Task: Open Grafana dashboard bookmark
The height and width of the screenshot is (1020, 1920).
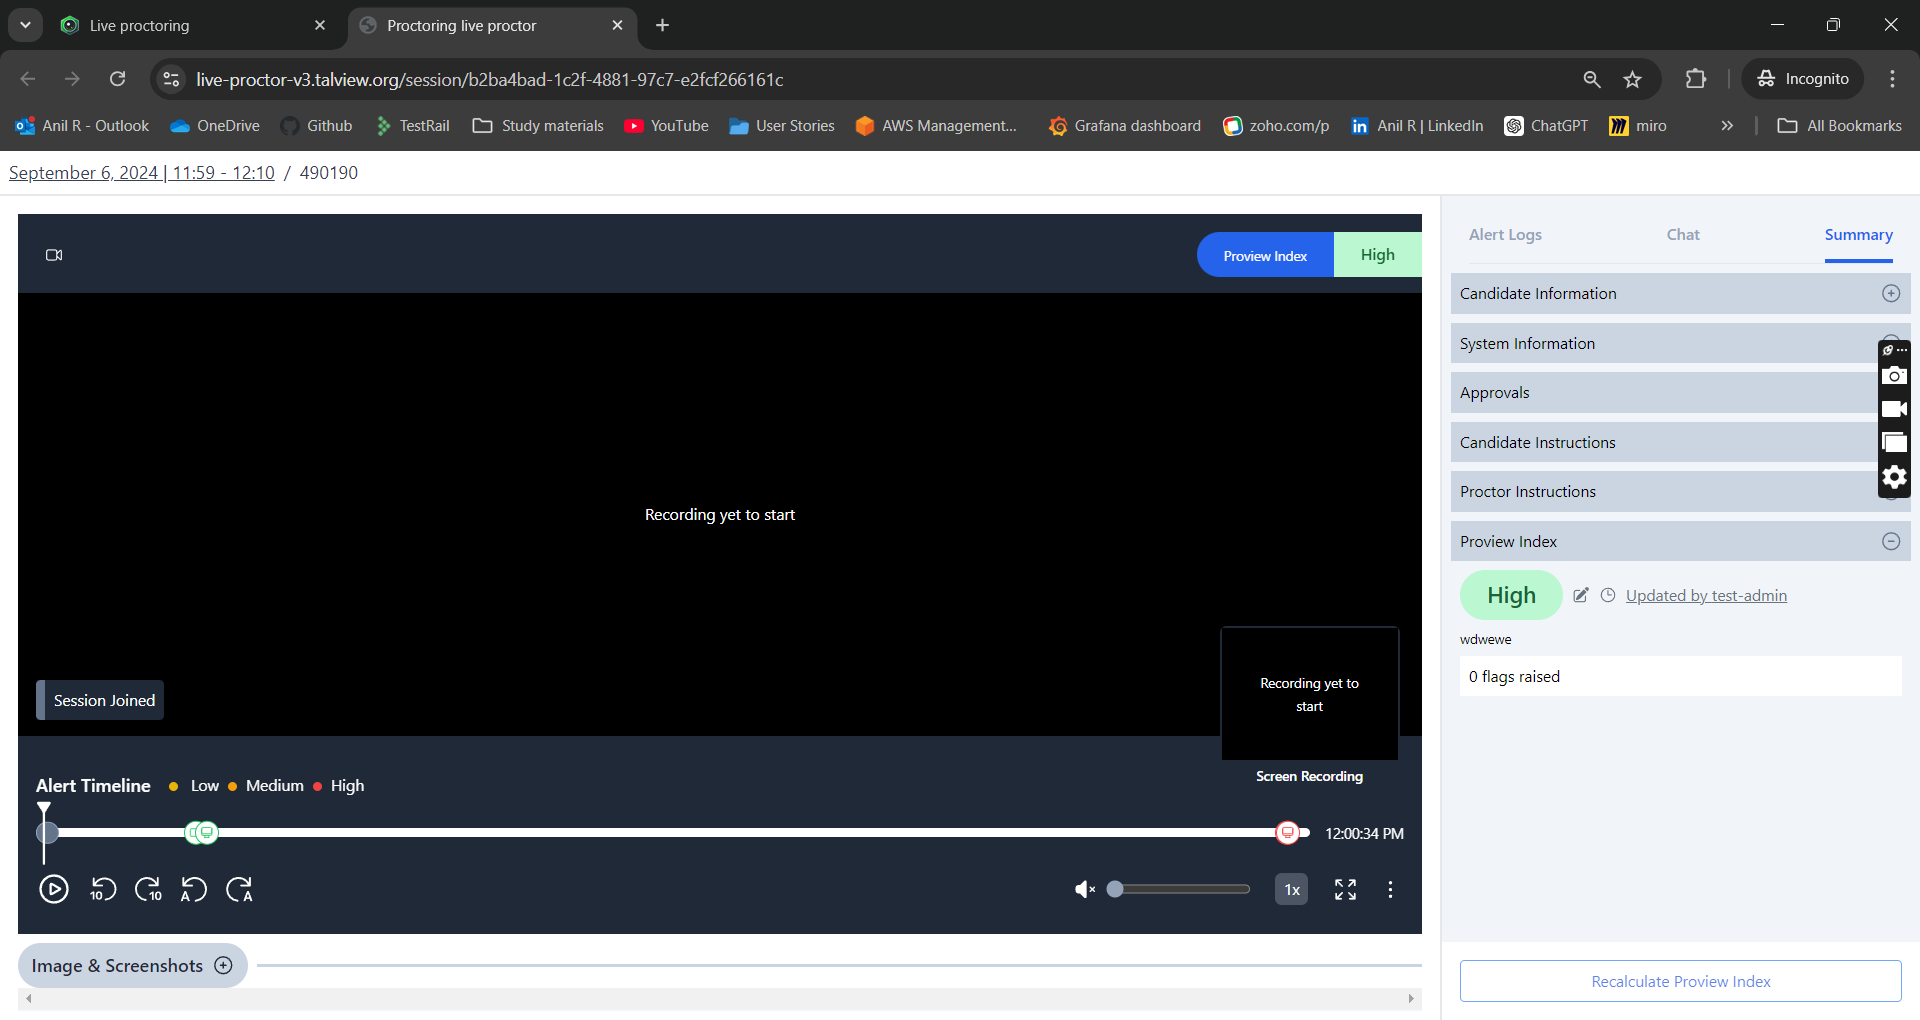Action: click(1124, 126)
